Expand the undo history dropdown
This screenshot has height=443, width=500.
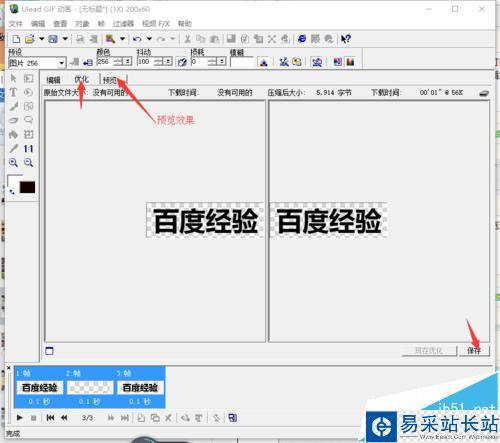[x=149, y=39]
